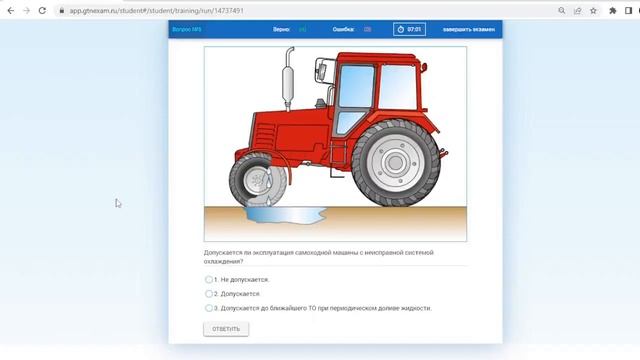Go back to the previous browser page
This screenshot has height=360, width=640.
point(11,11)
